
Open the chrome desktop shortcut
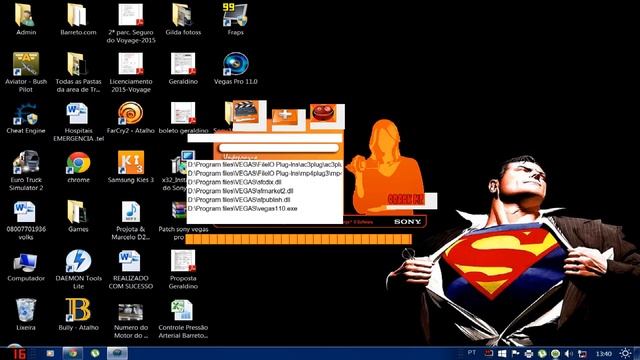click(78, 167)
